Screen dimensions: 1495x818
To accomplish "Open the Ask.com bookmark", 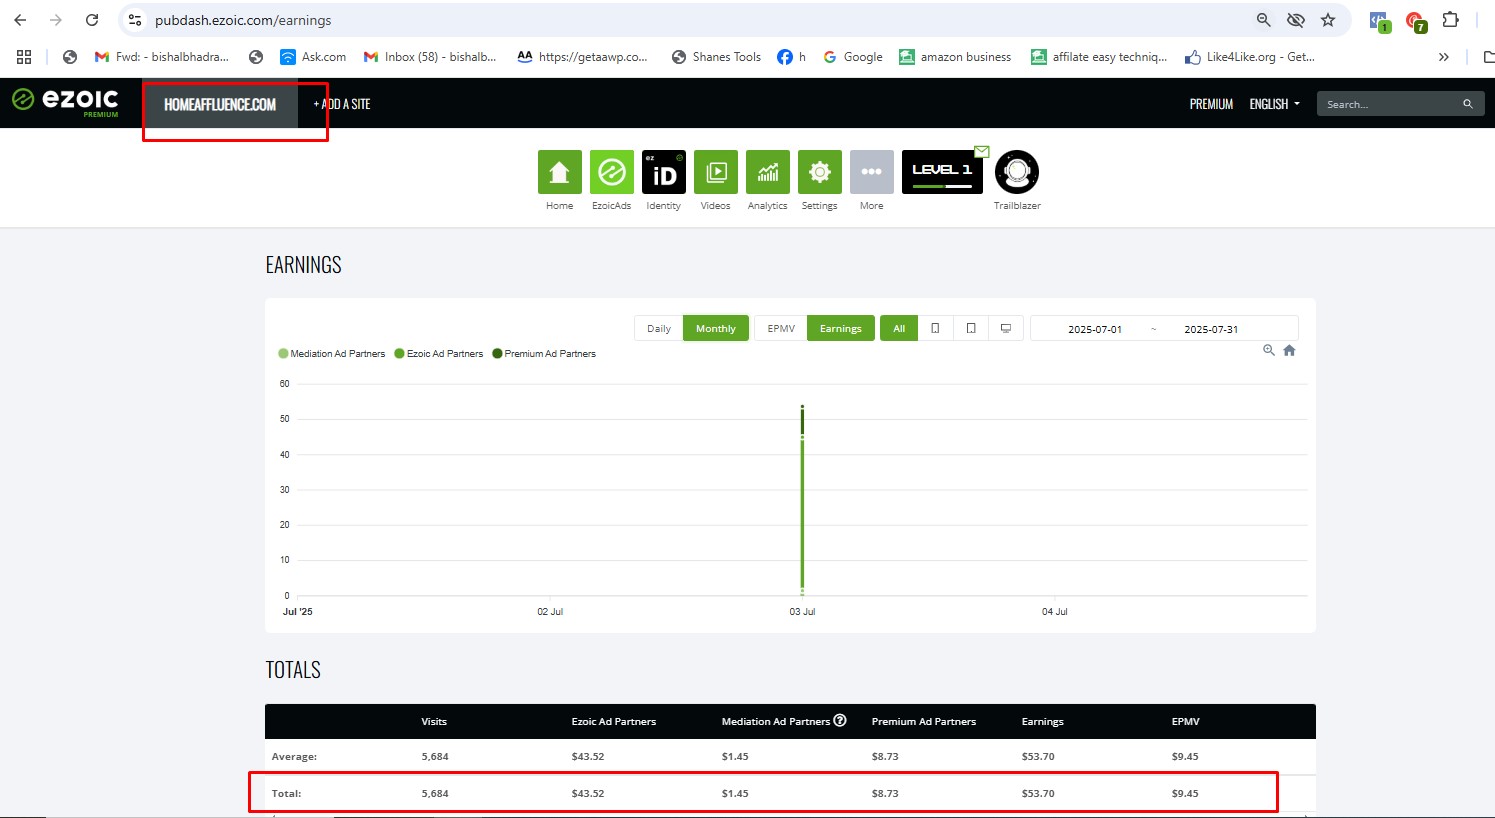I will coord(313,57).
